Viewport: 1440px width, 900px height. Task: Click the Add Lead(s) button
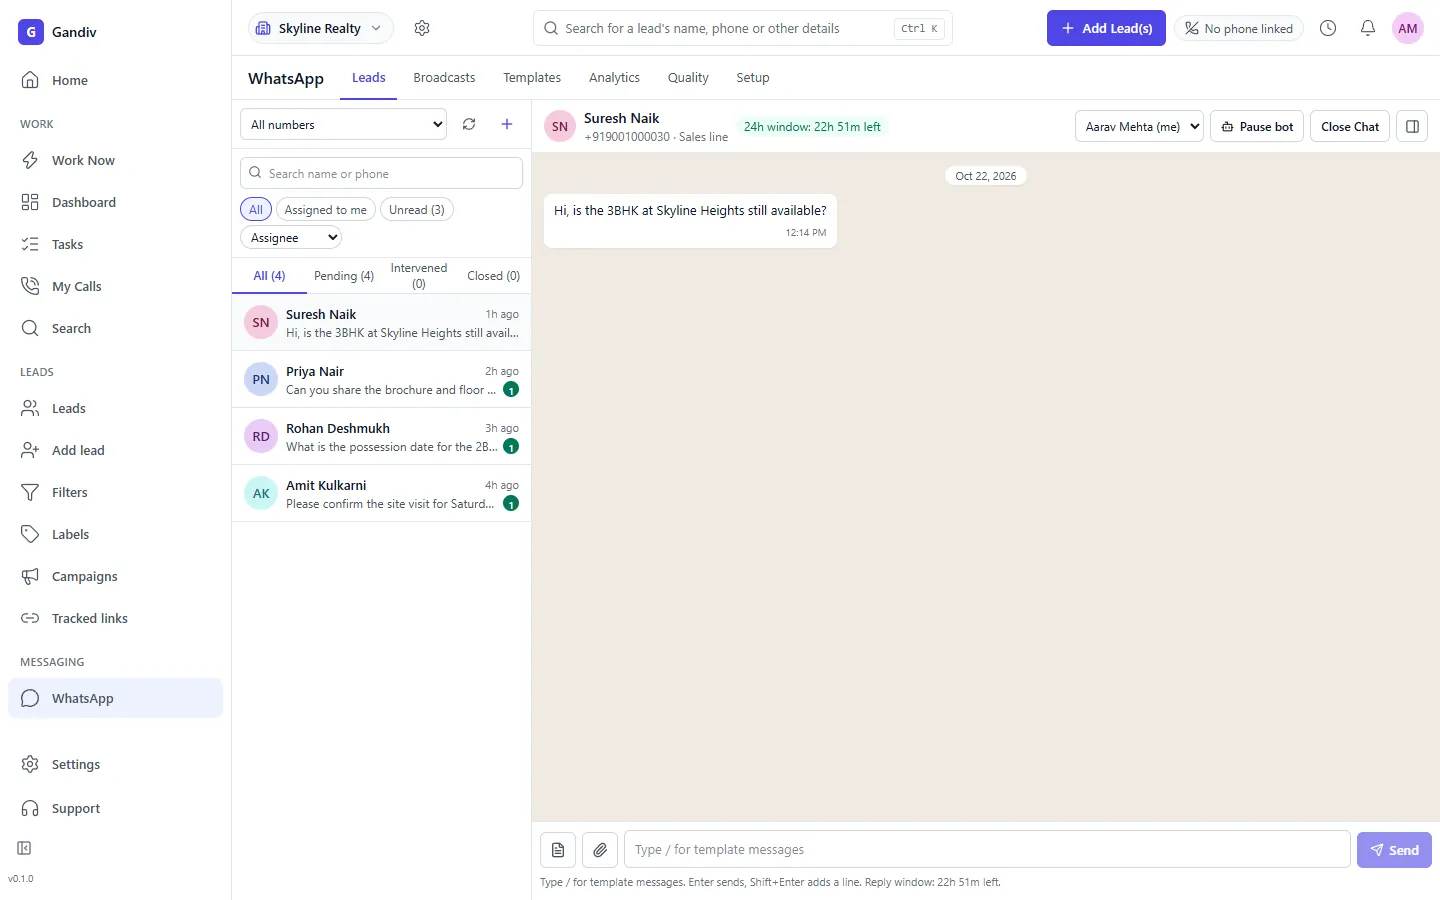pos(1106,28)
